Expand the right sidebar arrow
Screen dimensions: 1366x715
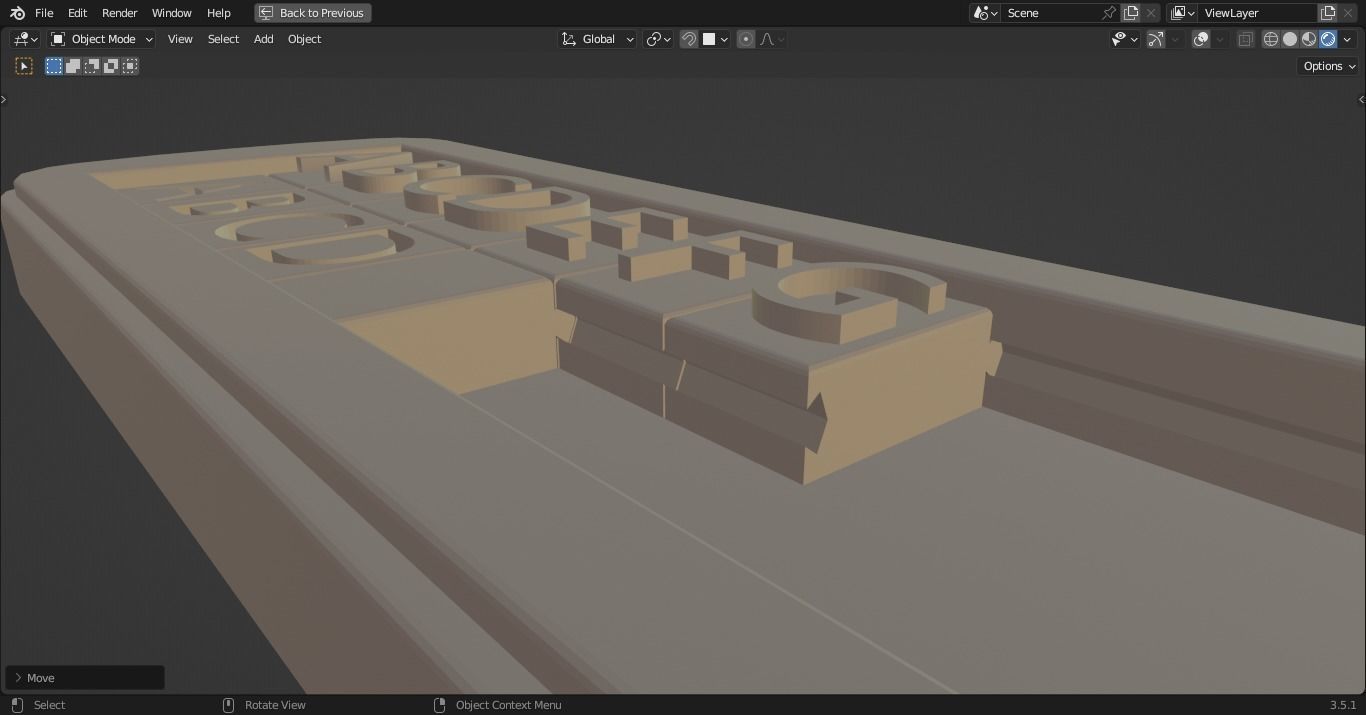coord(1361,99)
